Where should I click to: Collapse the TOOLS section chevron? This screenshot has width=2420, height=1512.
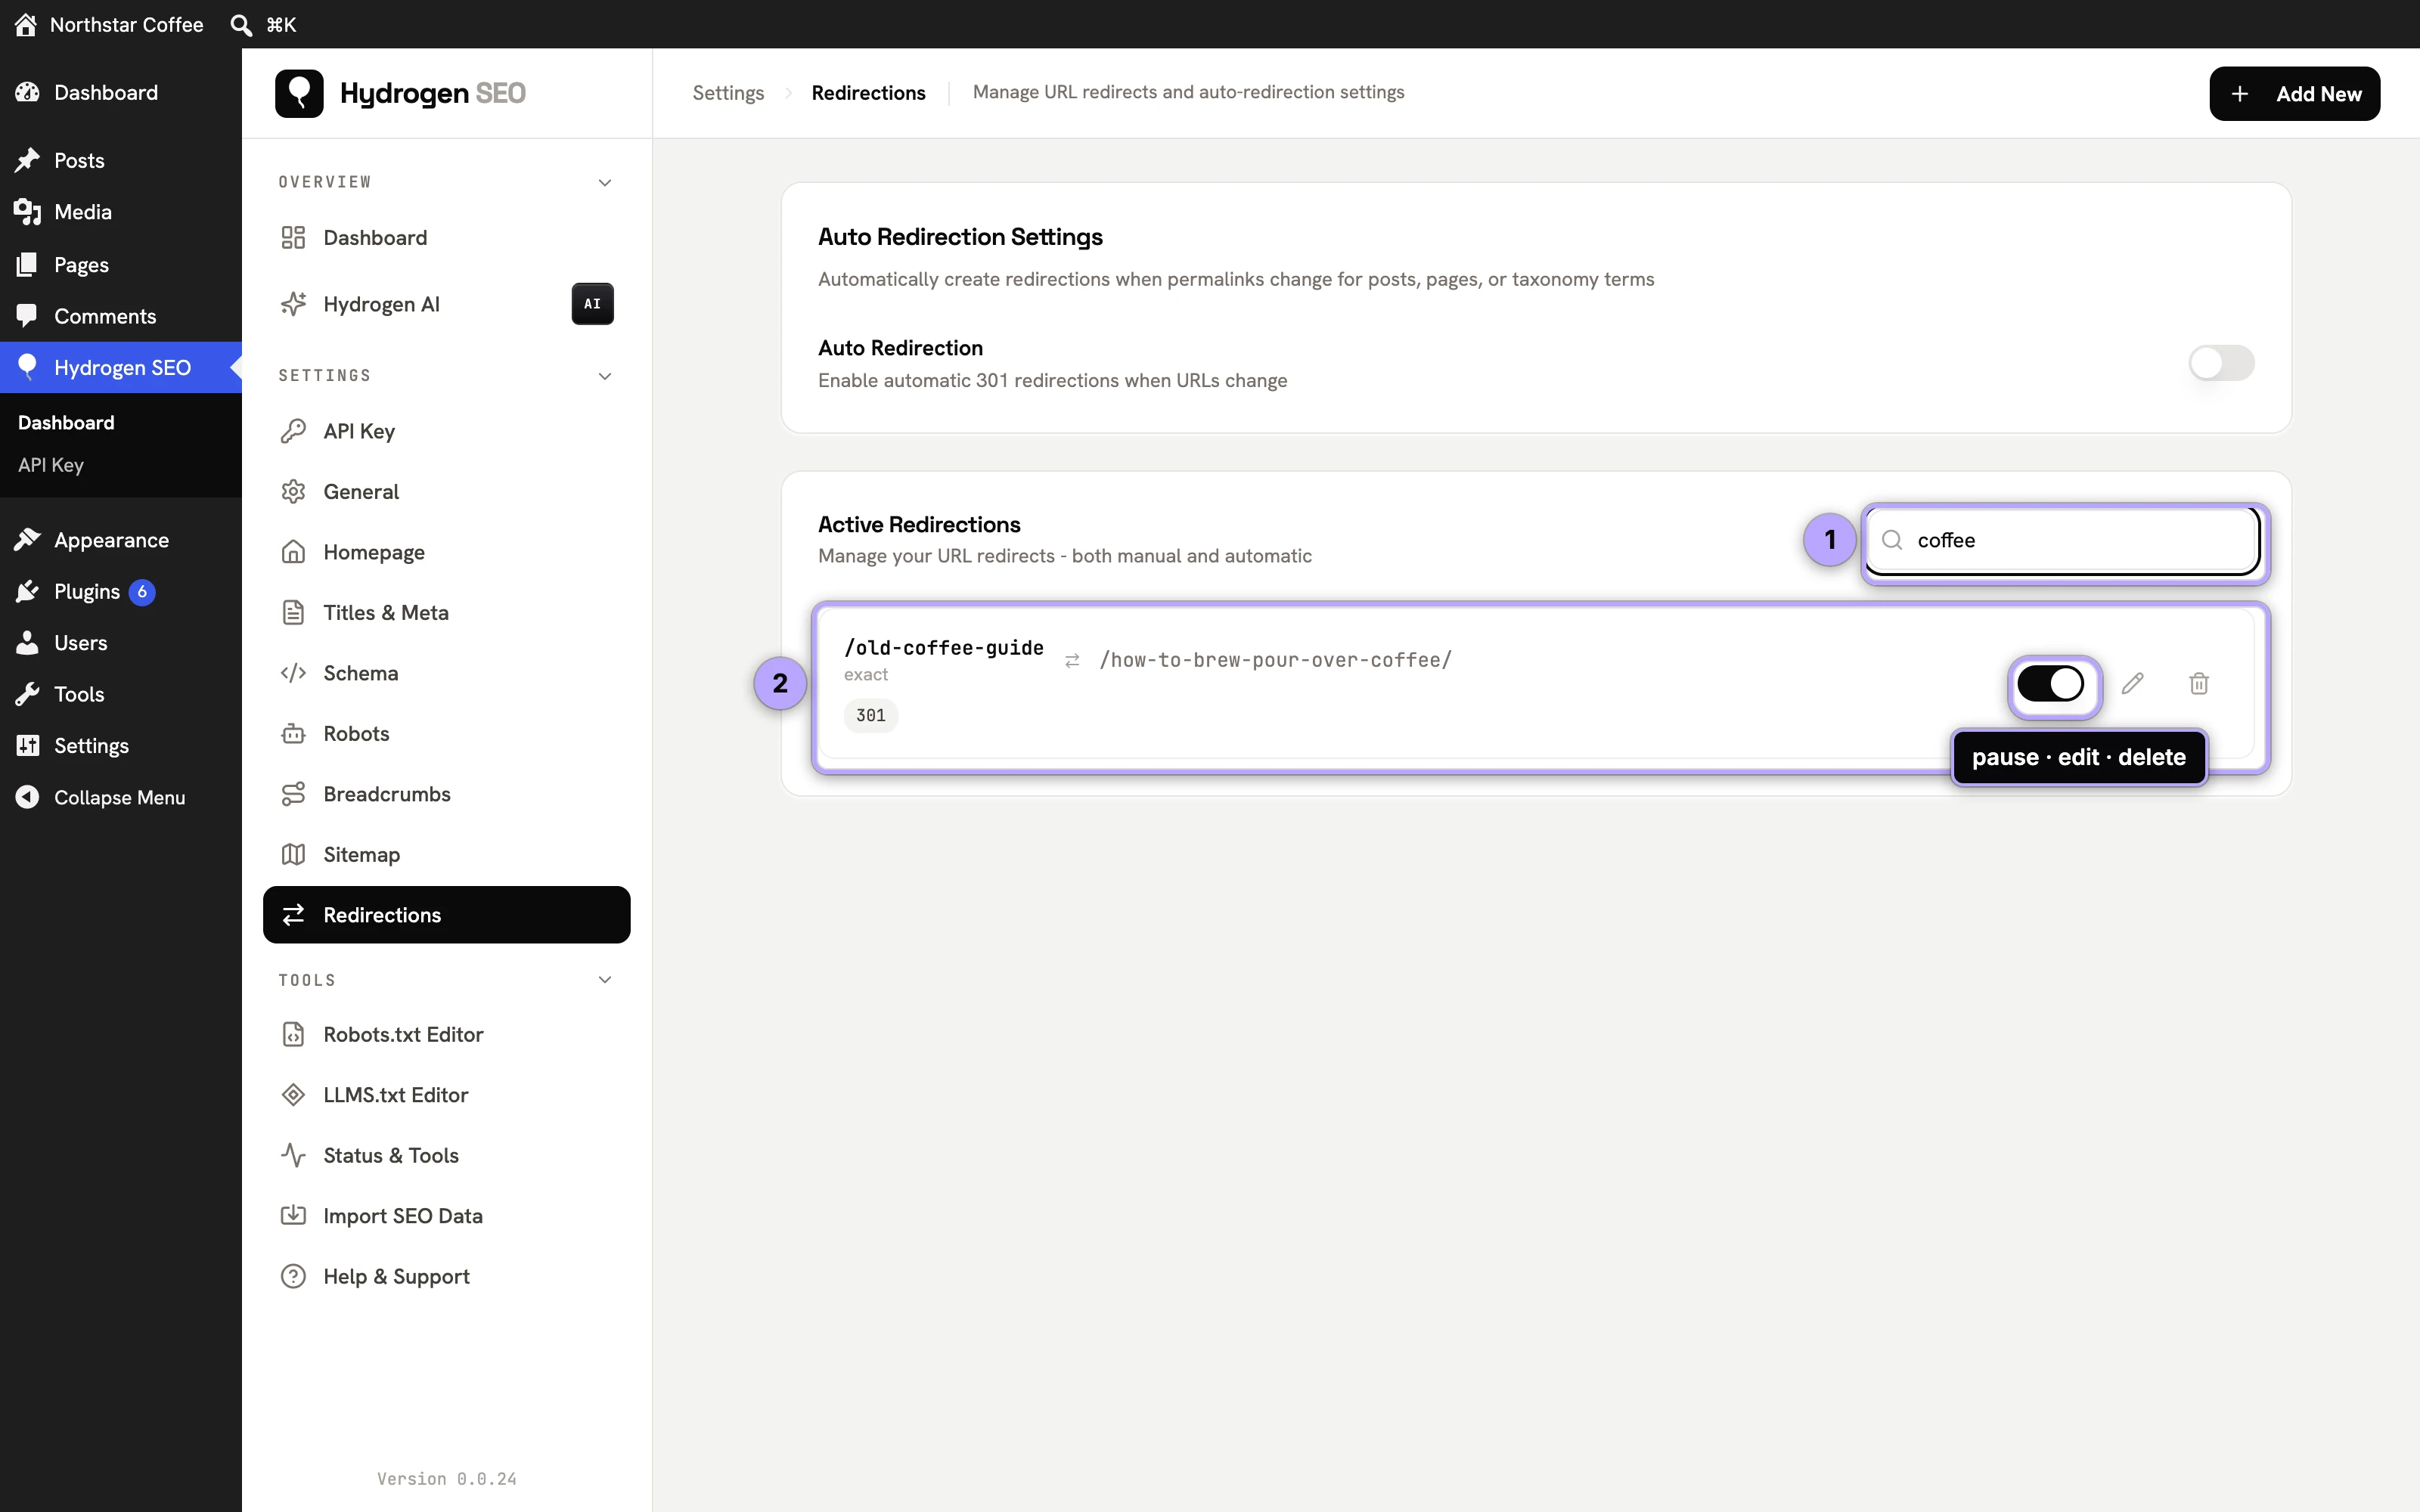(x=604, y=980)
